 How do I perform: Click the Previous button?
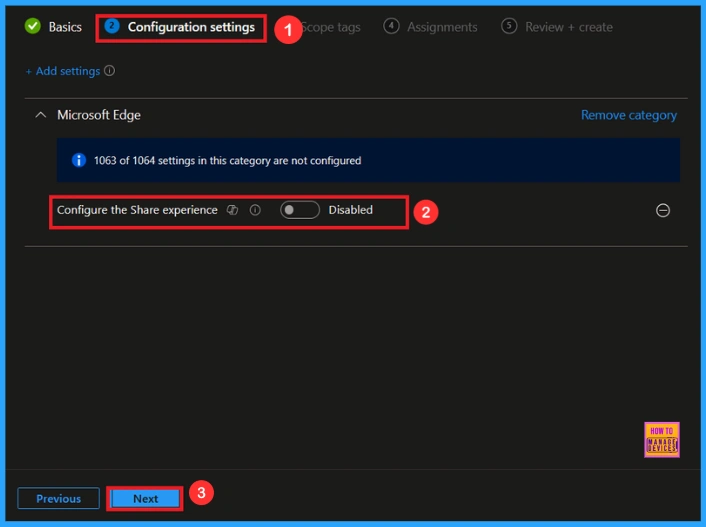[59, 499]
